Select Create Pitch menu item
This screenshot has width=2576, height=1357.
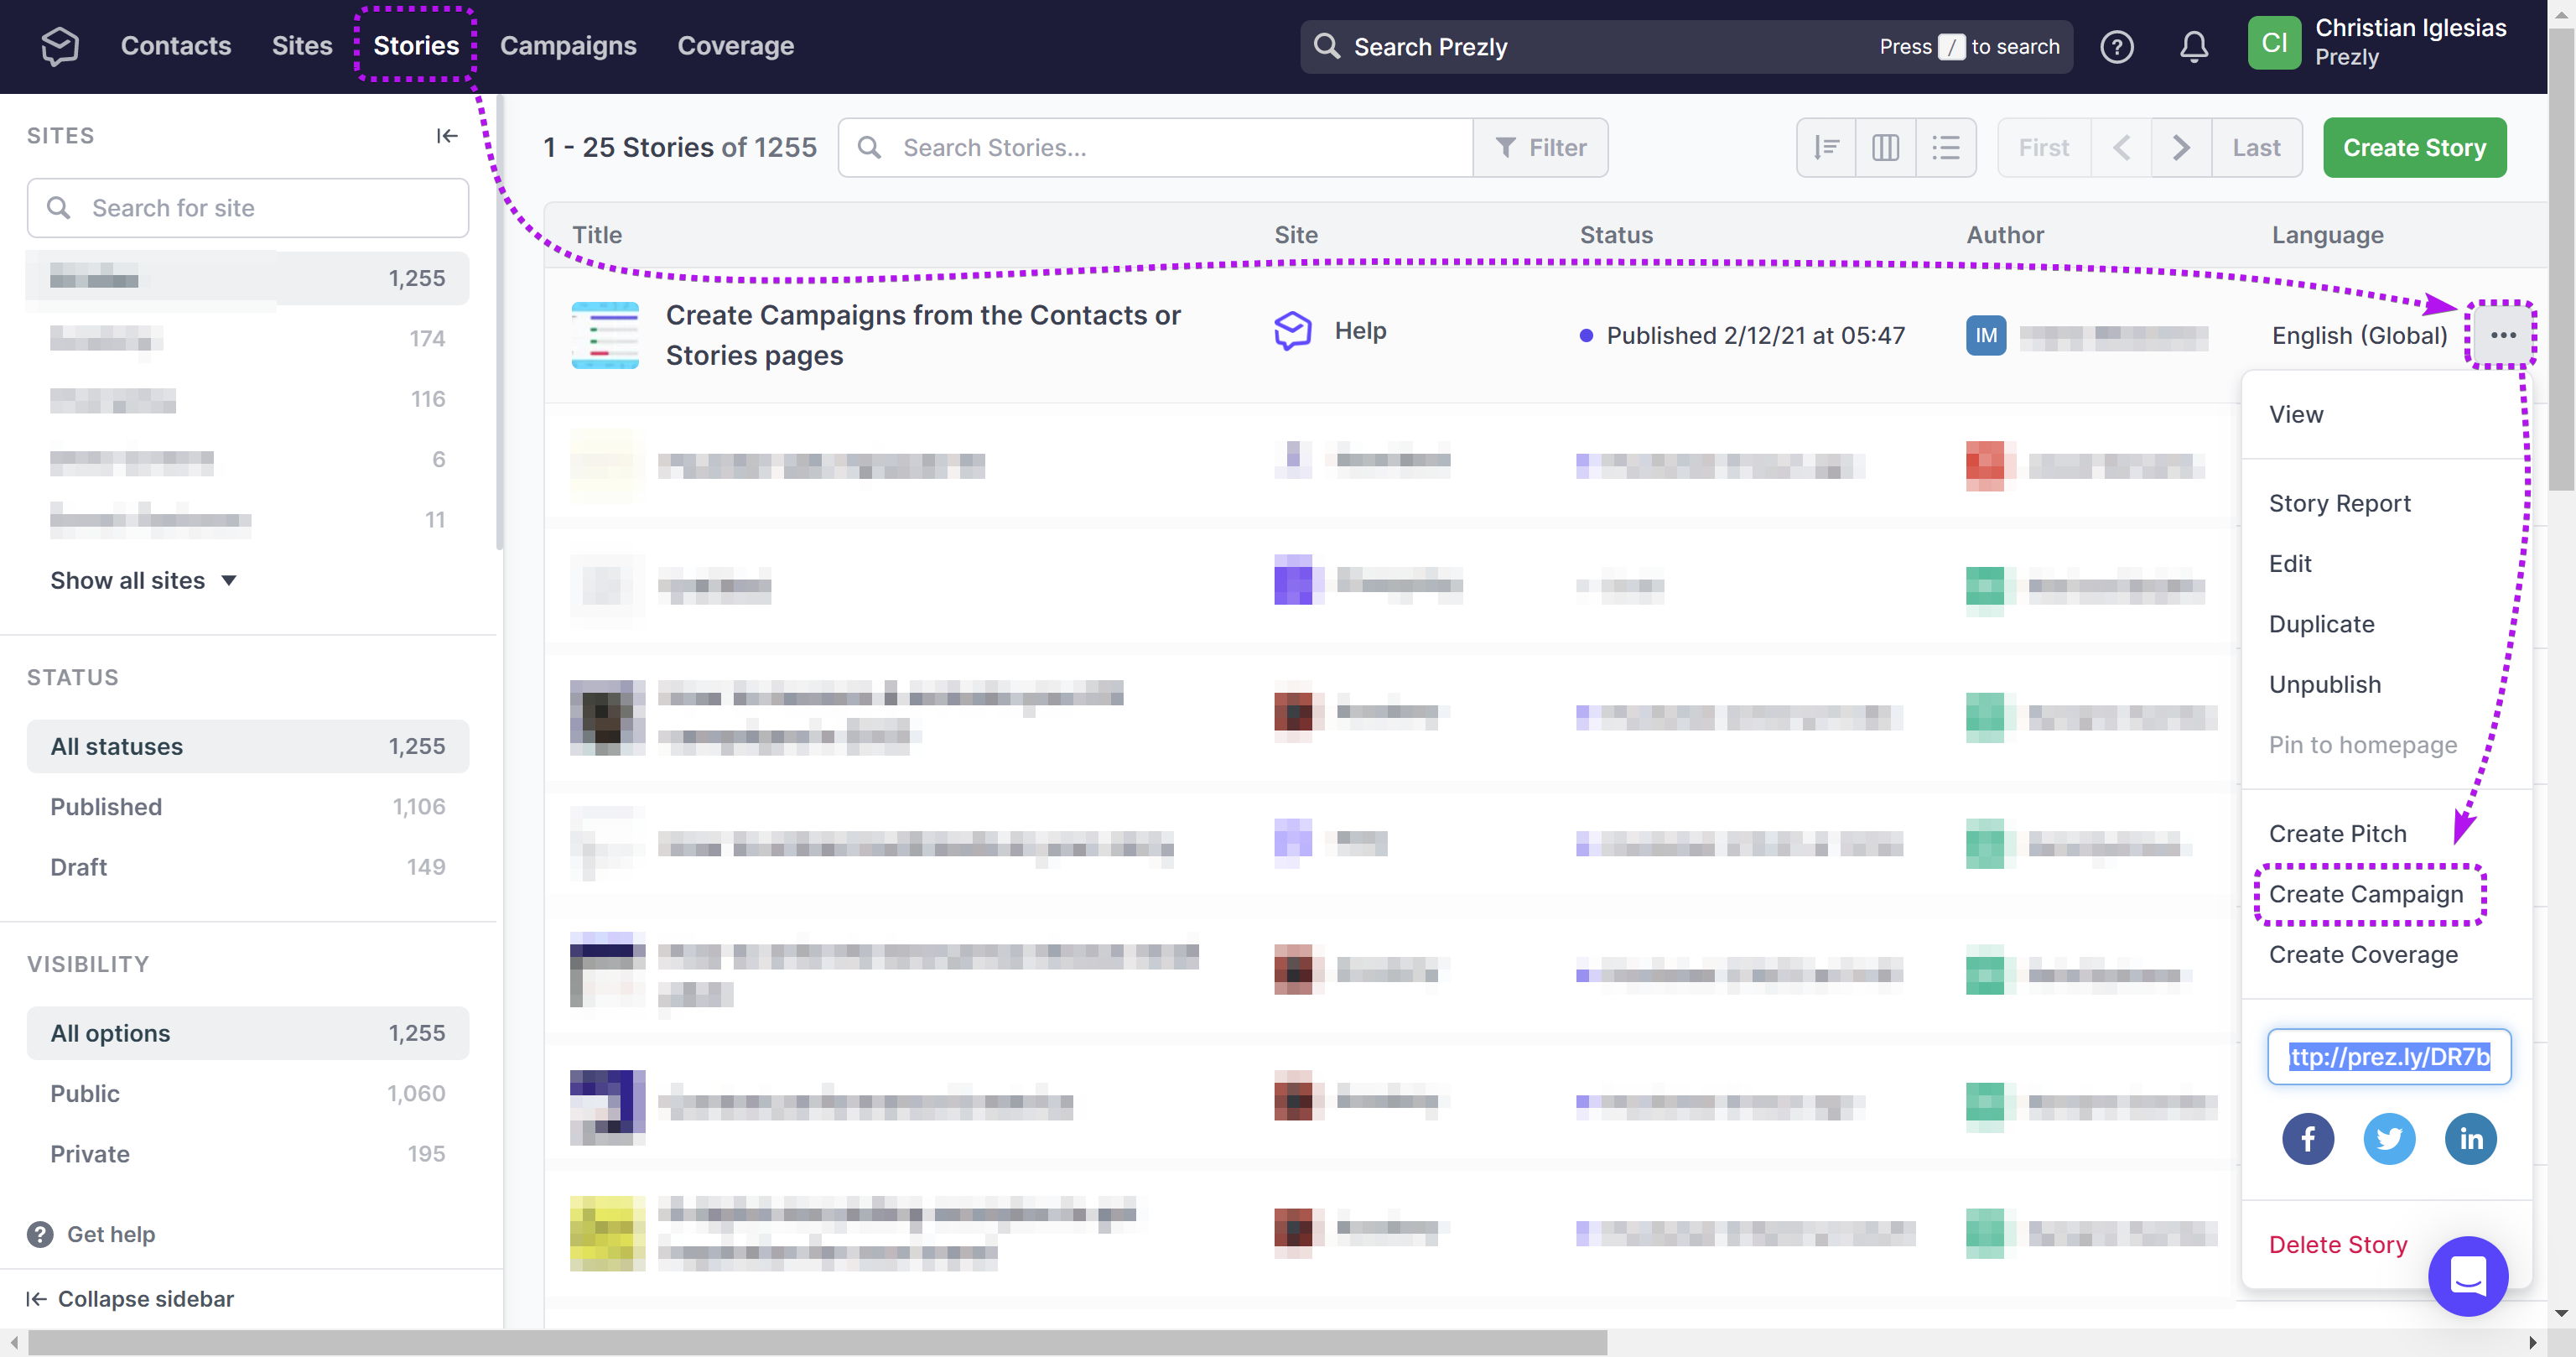(2337, 834)
